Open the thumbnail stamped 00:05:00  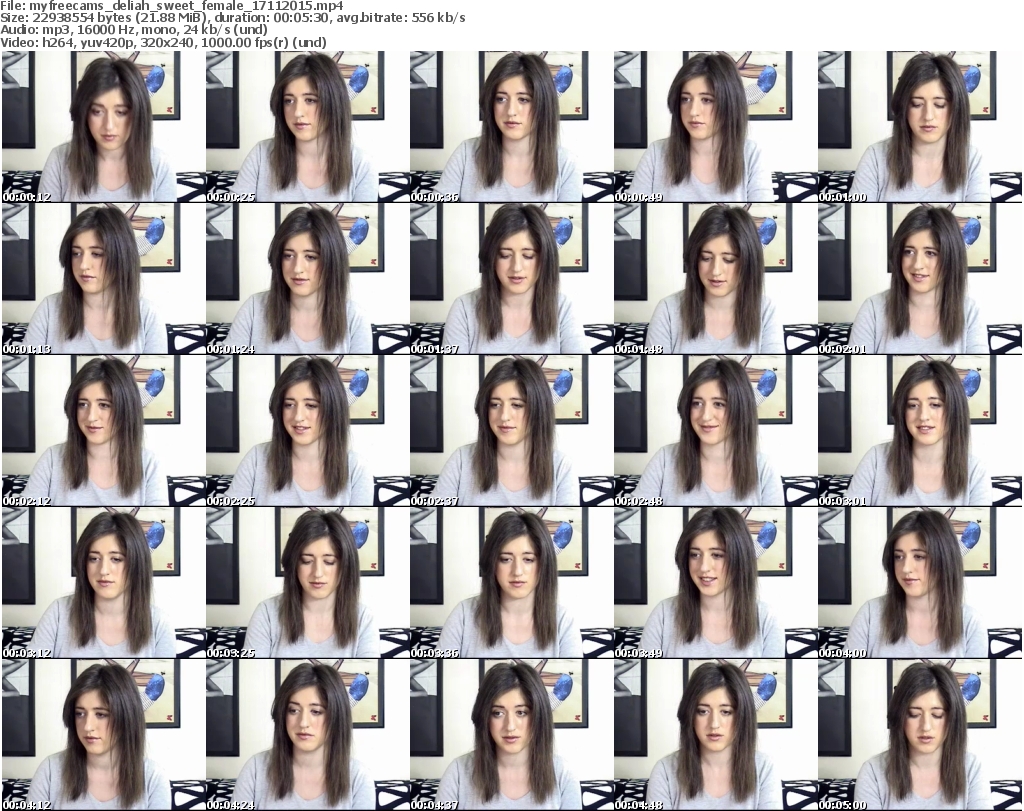point(920,735)
